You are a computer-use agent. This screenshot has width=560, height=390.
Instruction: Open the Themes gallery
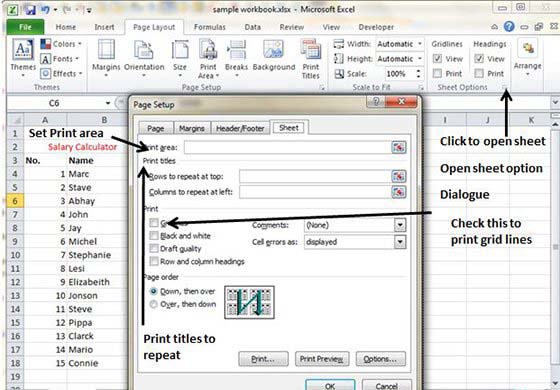pos(23,59)
